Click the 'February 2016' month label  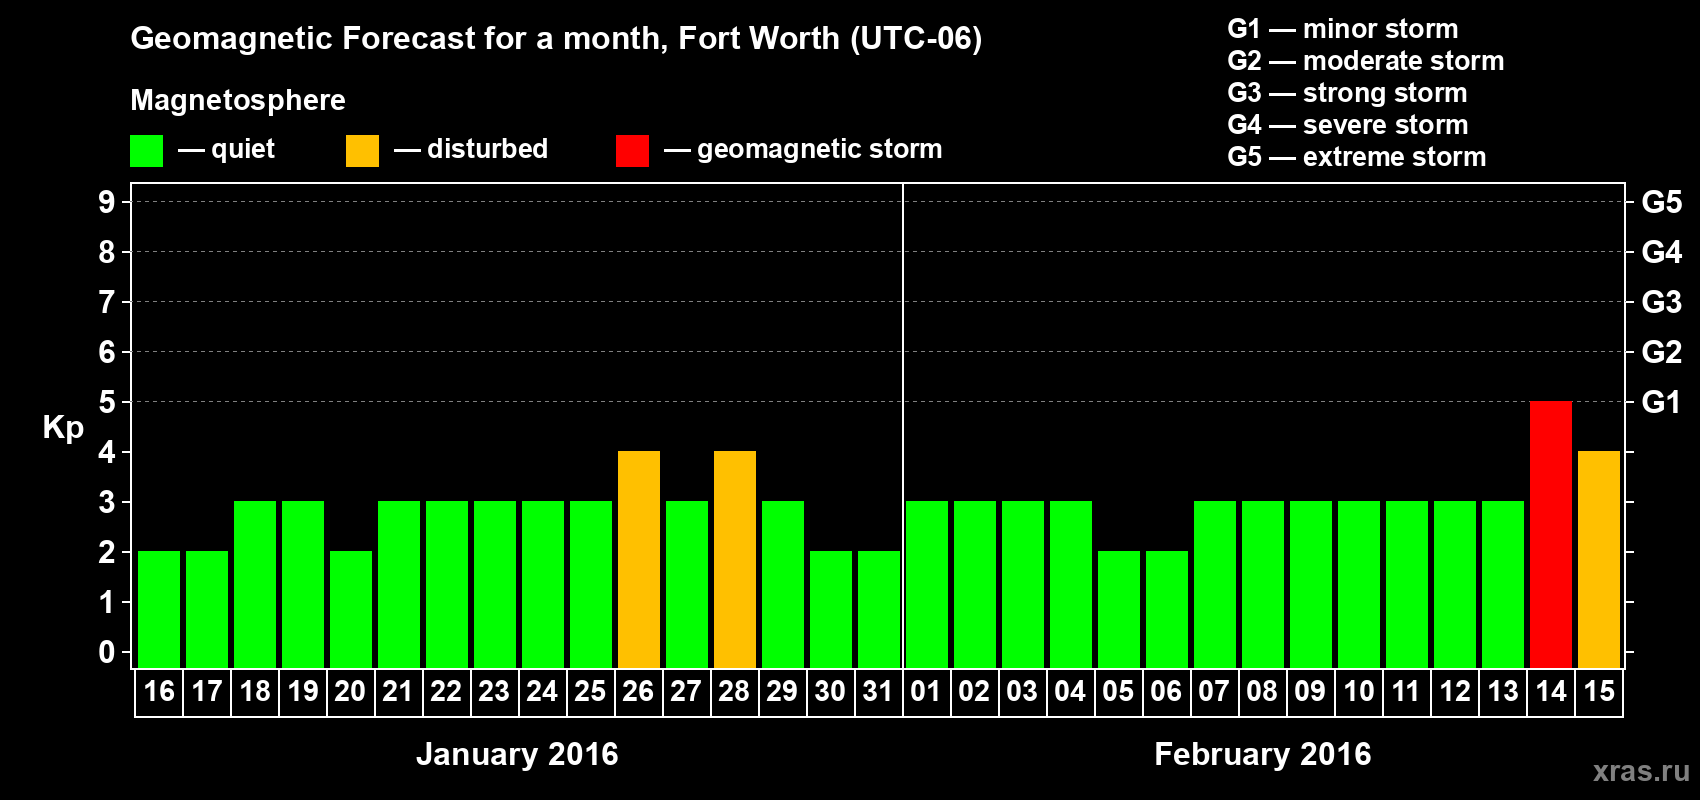(x=1263, y=754)
